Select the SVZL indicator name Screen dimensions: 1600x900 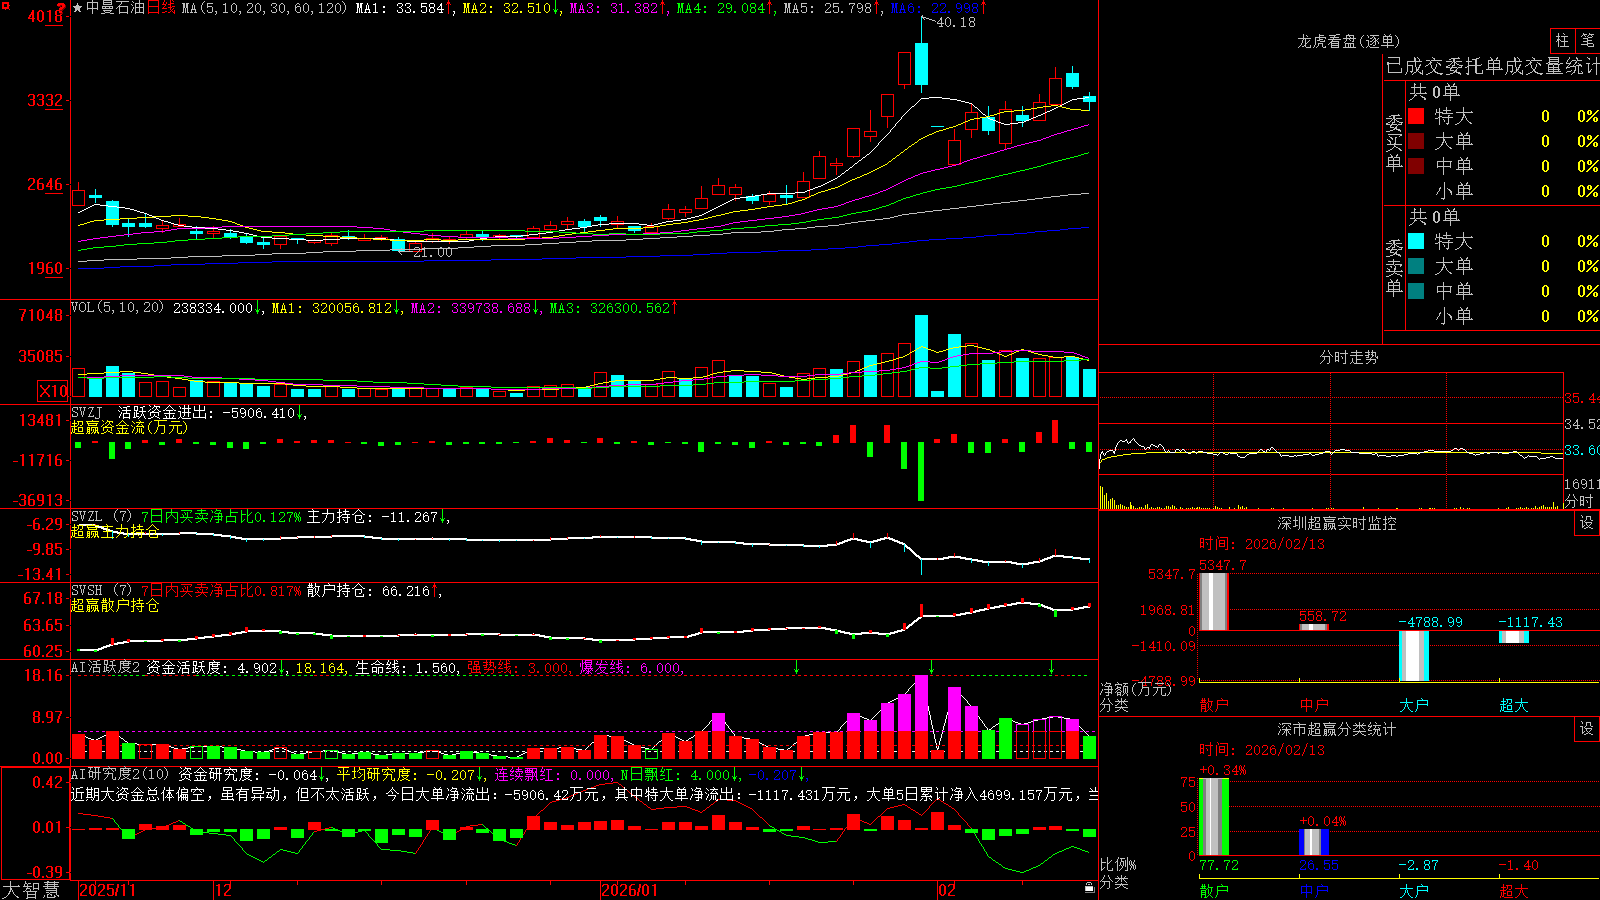[x=86, y=517]
